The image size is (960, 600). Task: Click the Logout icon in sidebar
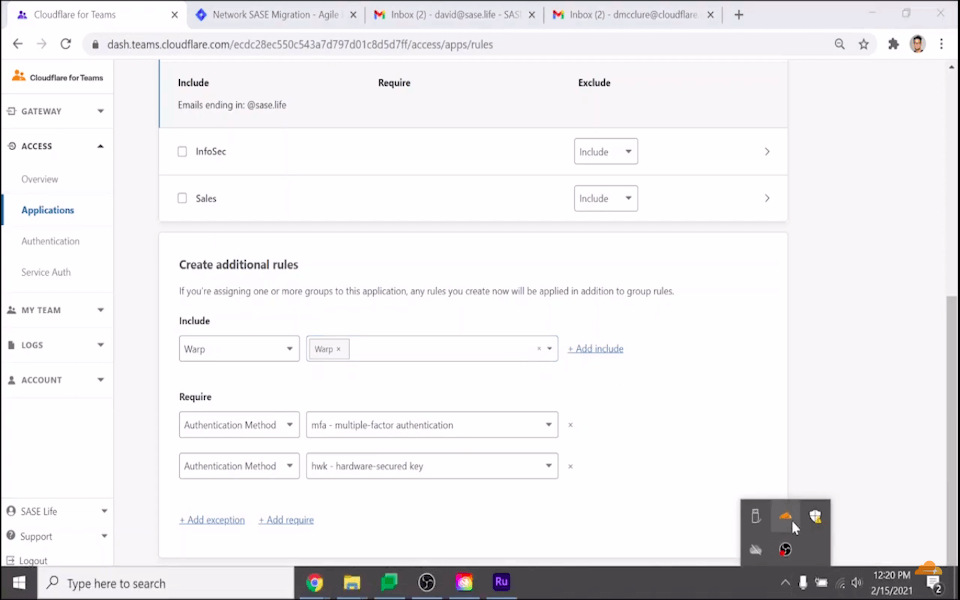(10, 560)
